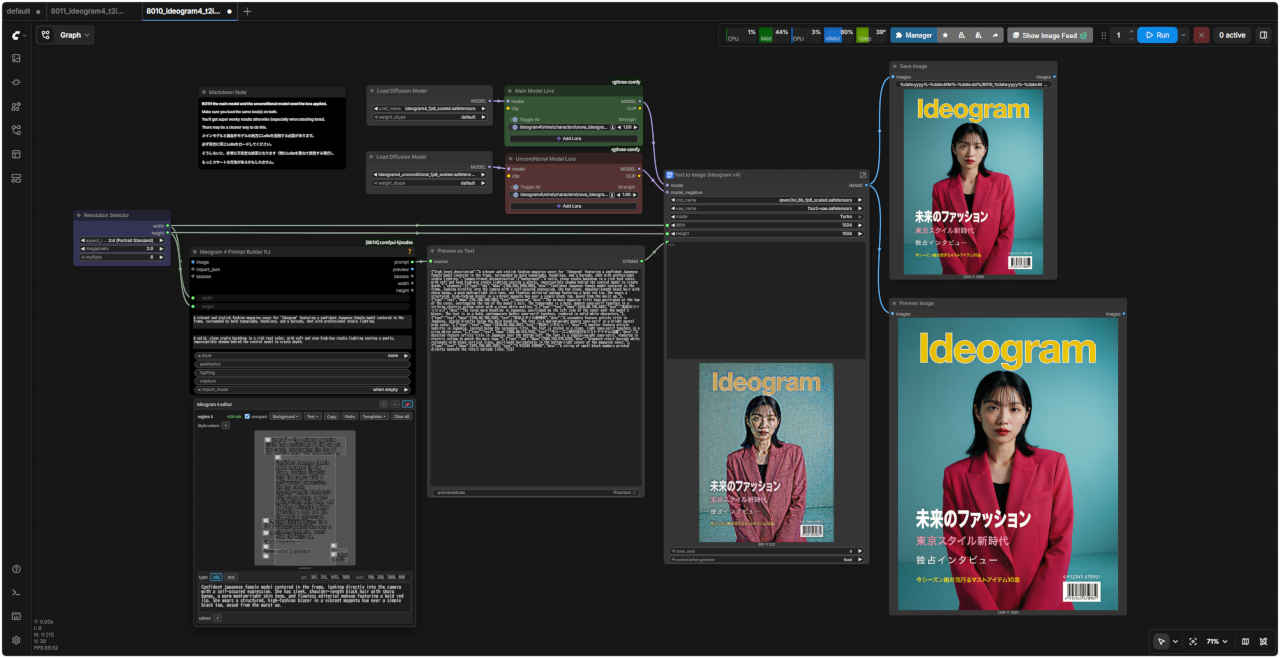Image resolution: width=1280 pixels, height=658 pixels.
Task: Open the Model Library sidebar icon
Action: pos(16,106)
